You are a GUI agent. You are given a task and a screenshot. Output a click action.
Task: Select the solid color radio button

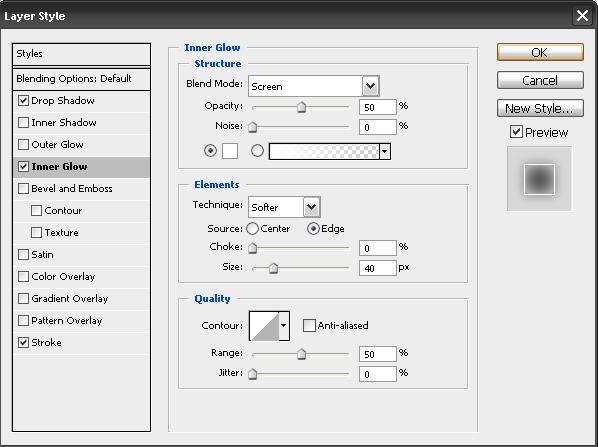(210, 151)
